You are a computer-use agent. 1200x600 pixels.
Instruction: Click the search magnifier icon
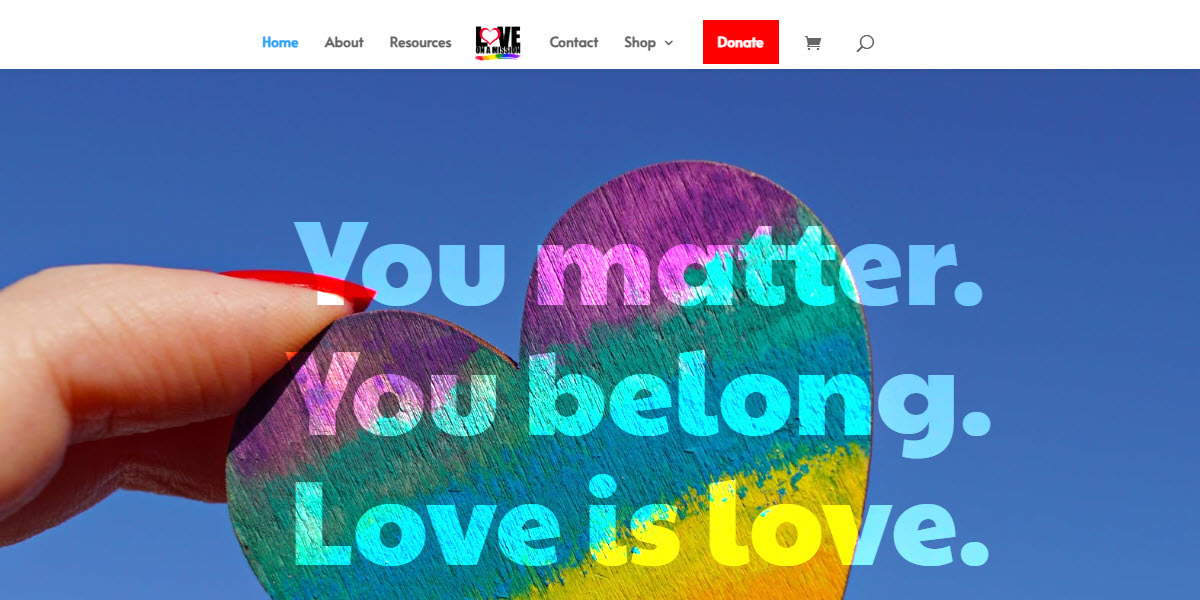coord(865,43)
